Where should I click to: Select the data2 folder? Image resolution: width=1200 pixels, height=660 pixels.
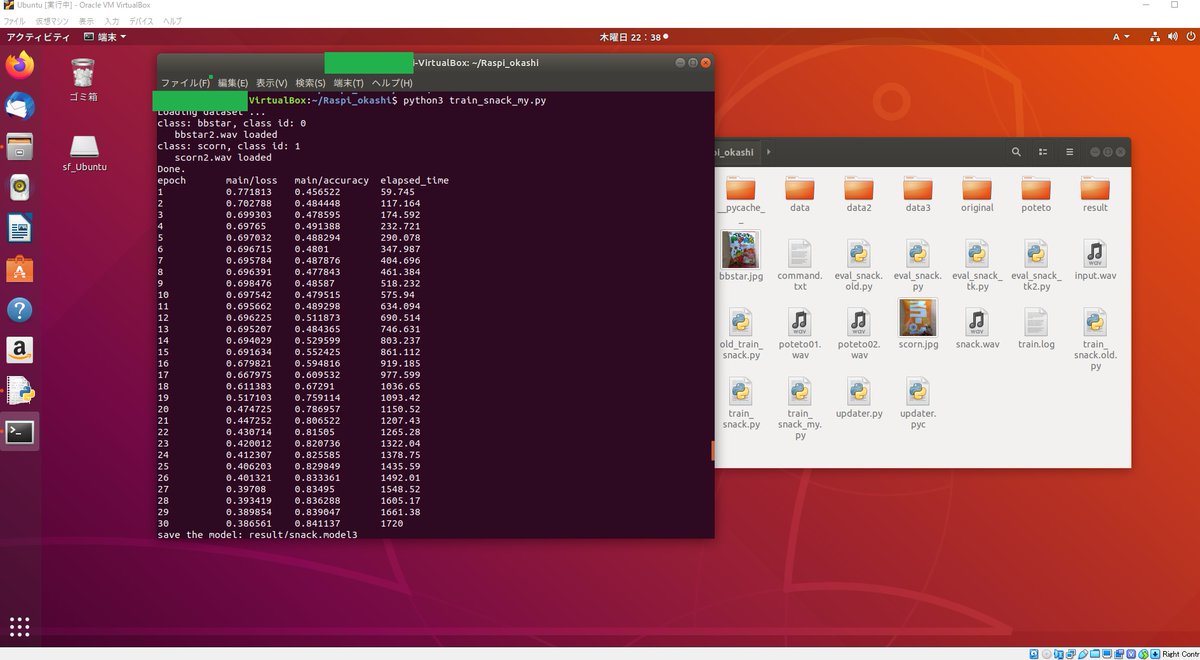(859, 194)
